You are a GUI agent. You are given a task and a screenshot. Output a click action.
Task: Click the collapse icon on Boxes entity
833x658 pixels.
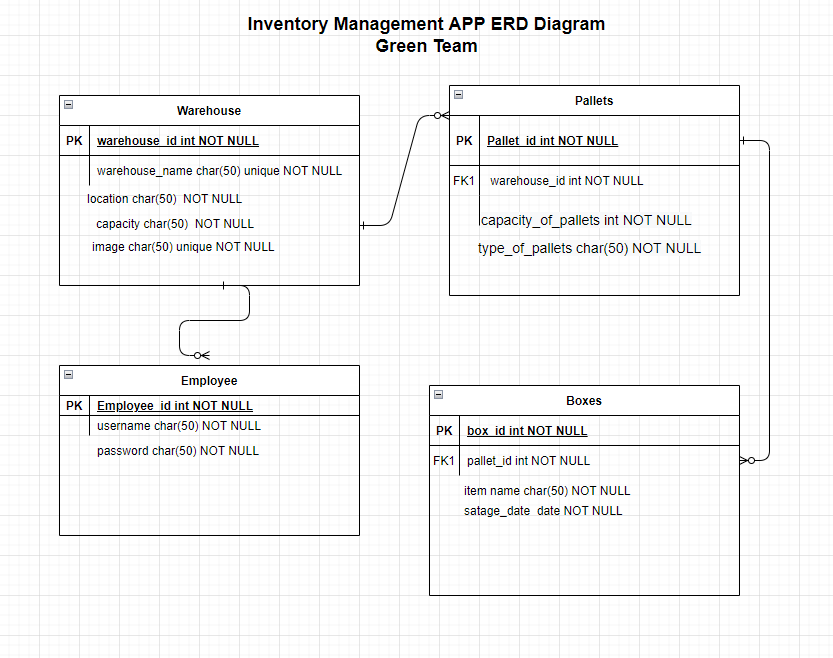point(439,394)
